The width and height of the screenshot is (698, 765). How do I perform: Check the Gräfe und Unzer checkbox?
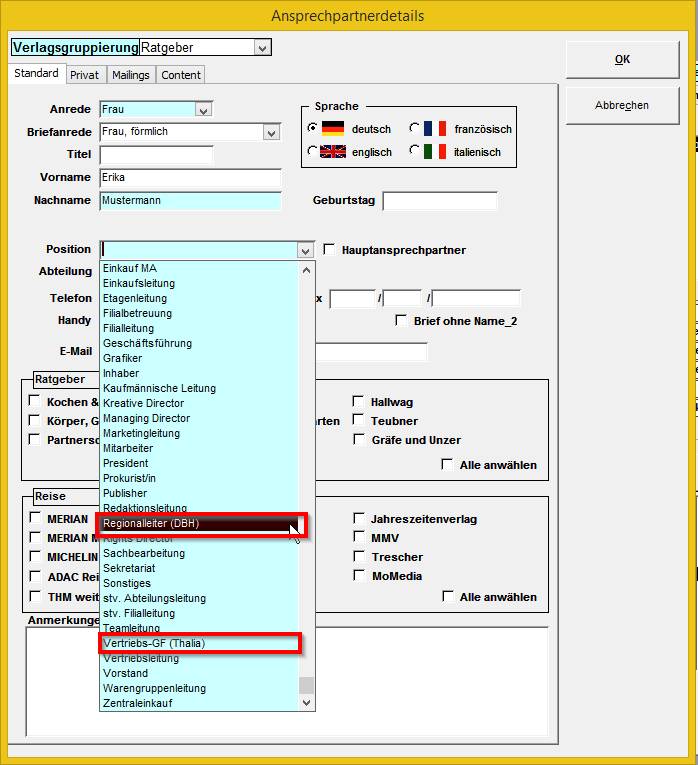(x=359, y=439)
